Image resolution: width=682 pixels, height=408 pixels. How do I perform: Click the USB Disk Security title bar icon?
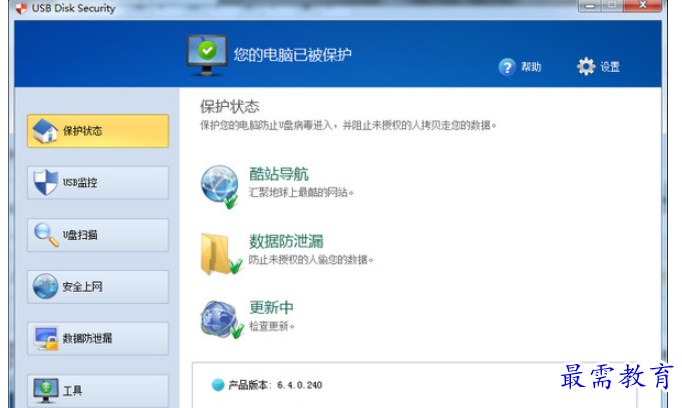21,8
